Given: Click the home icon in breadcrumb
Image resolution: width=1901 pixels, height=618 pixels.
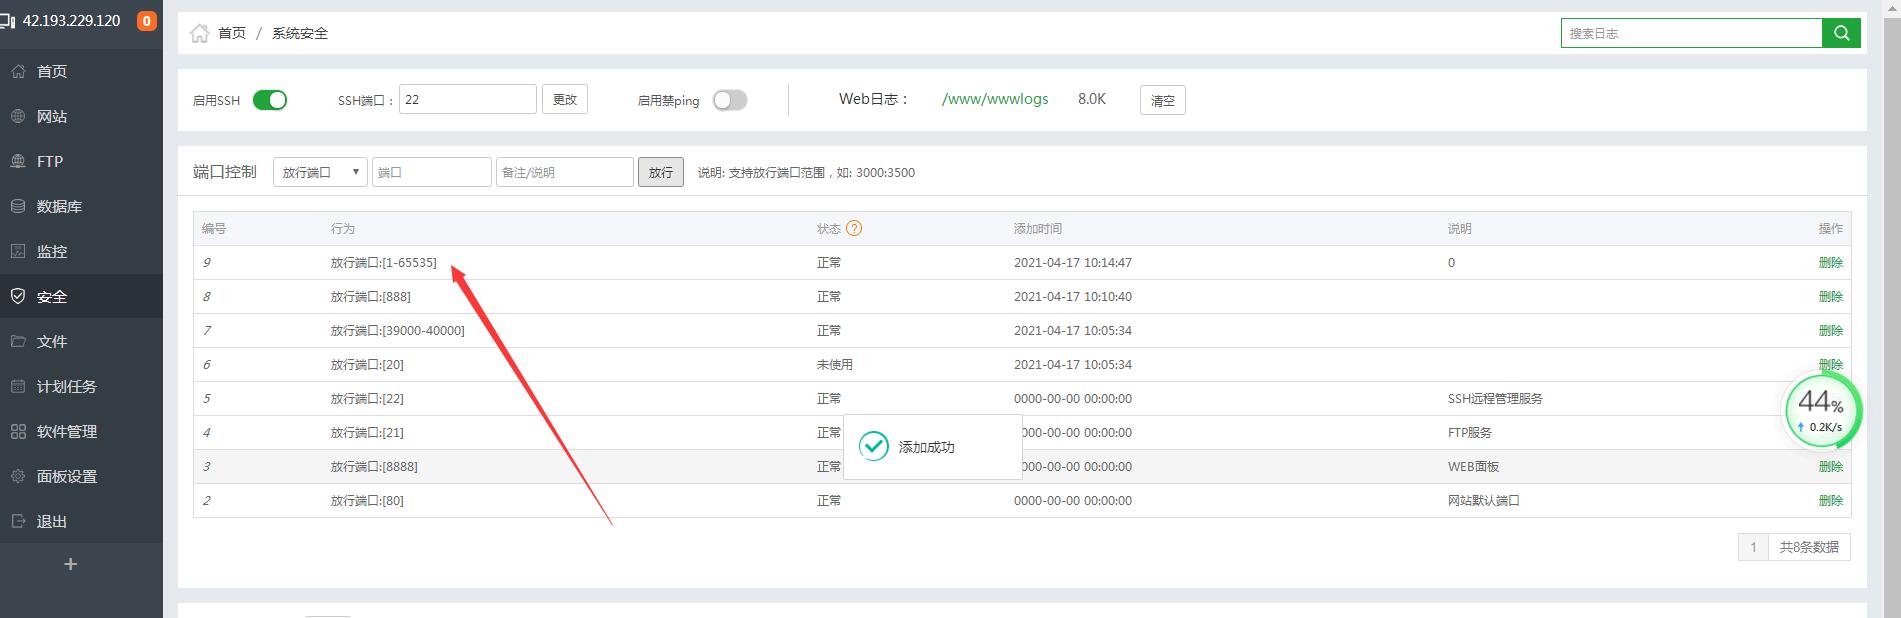Looking at the screenshot, I should pyautogui.click(x=199, y=33).
